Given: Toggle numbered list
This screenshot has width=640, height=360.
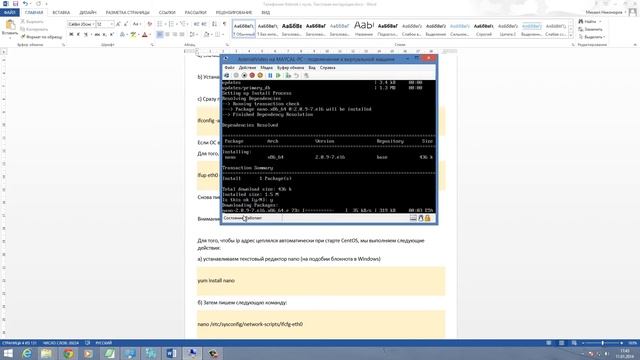Looking at the screenshot, I should (x=171, y=24).
